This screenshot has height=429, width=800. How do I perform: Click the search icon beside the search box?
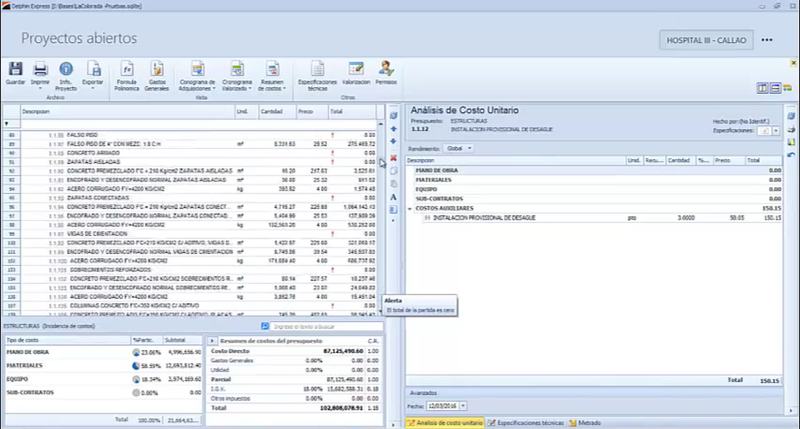tap(265, 326)
